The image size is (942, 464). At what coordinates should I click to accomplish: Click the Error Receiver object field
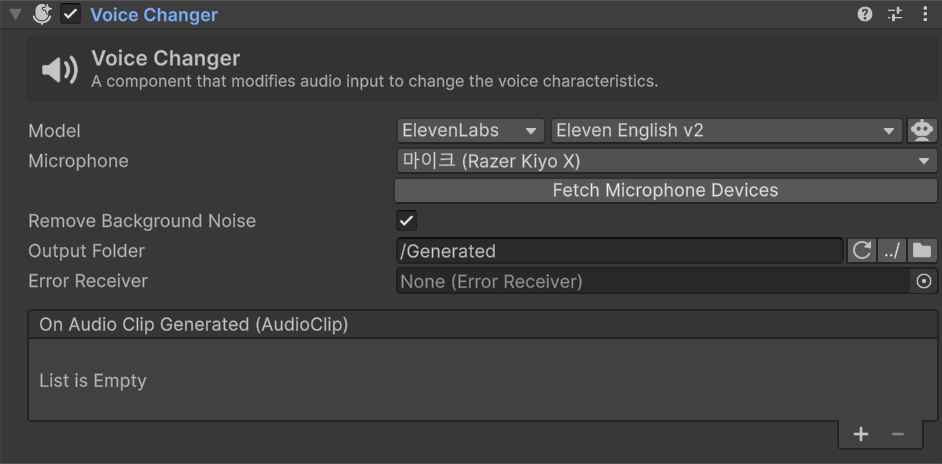[654, 281]
